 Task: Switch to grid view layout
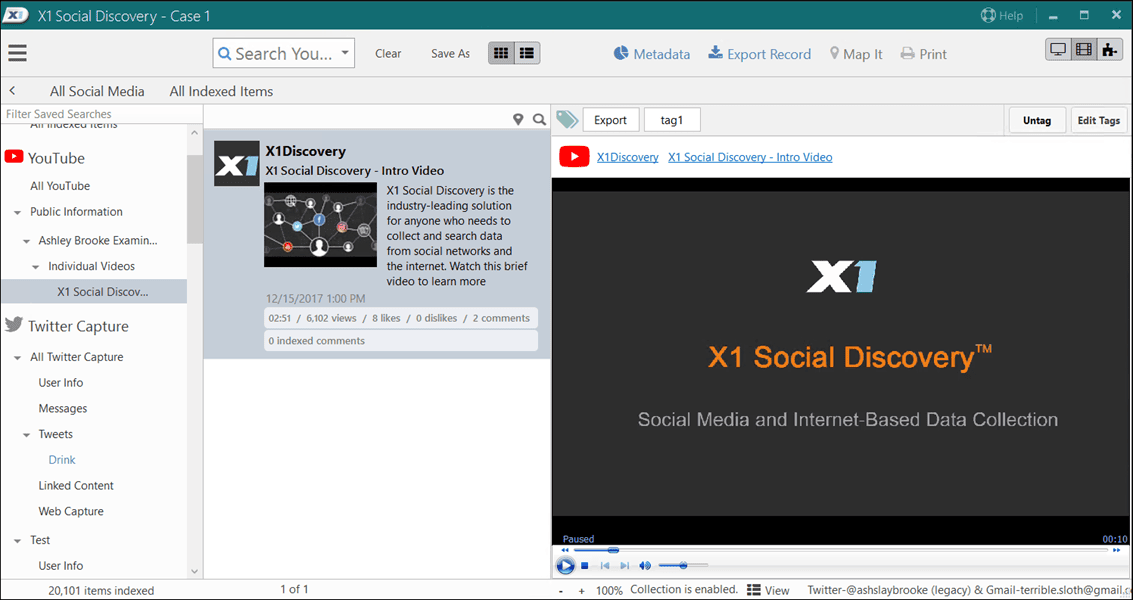(x=501, y=53)
